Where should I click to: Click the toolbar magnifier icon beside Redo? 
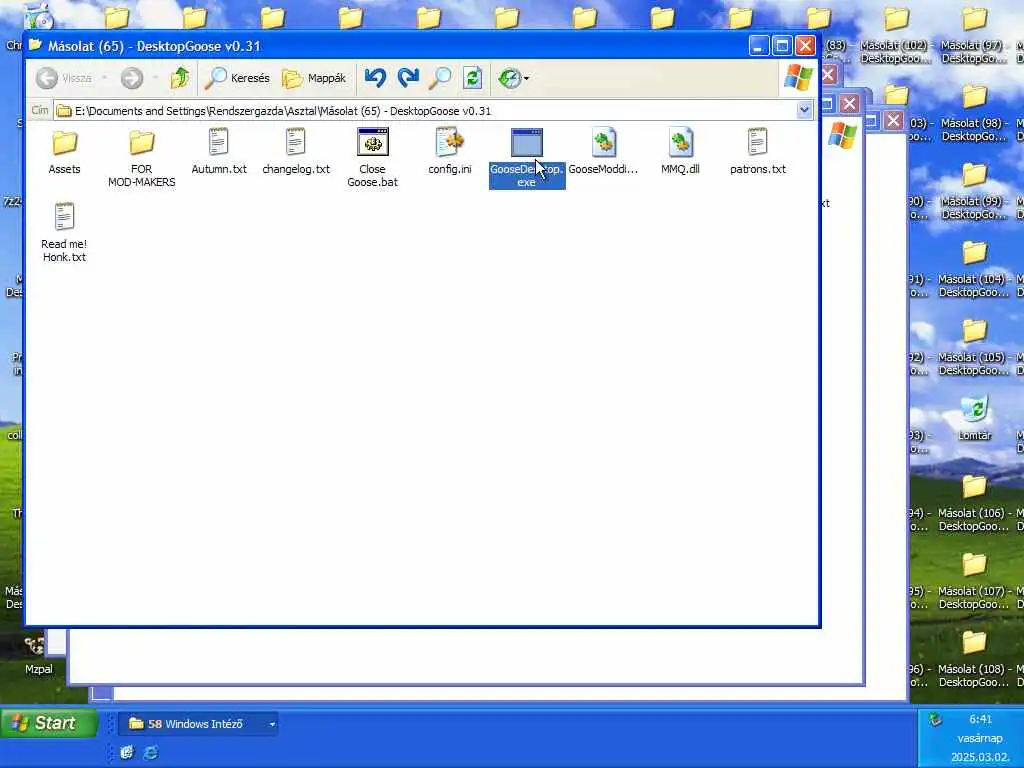(440, 78)
